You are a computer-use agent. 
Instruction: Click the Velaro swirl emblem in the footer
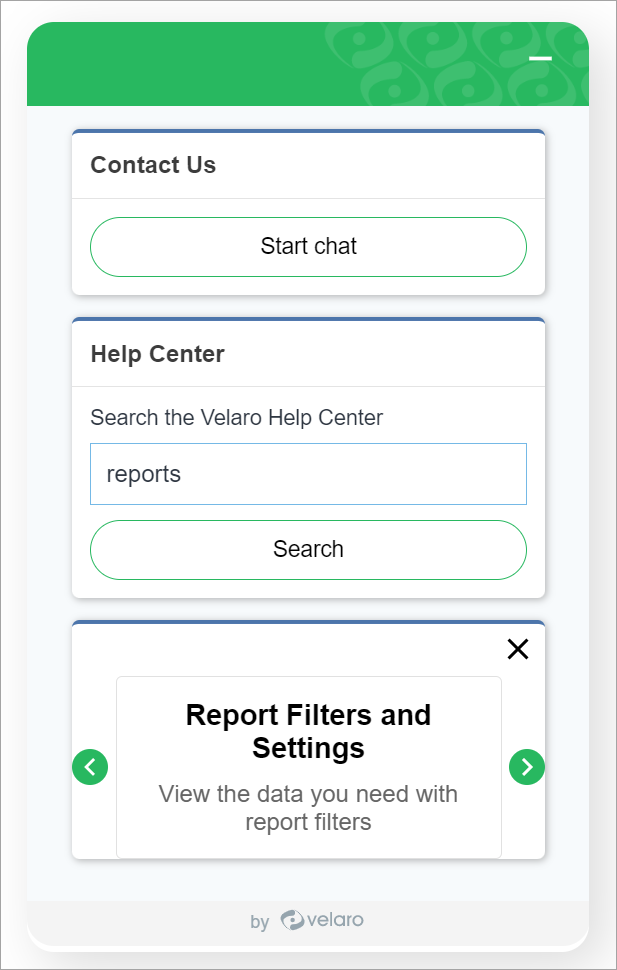tap(292, 920)
